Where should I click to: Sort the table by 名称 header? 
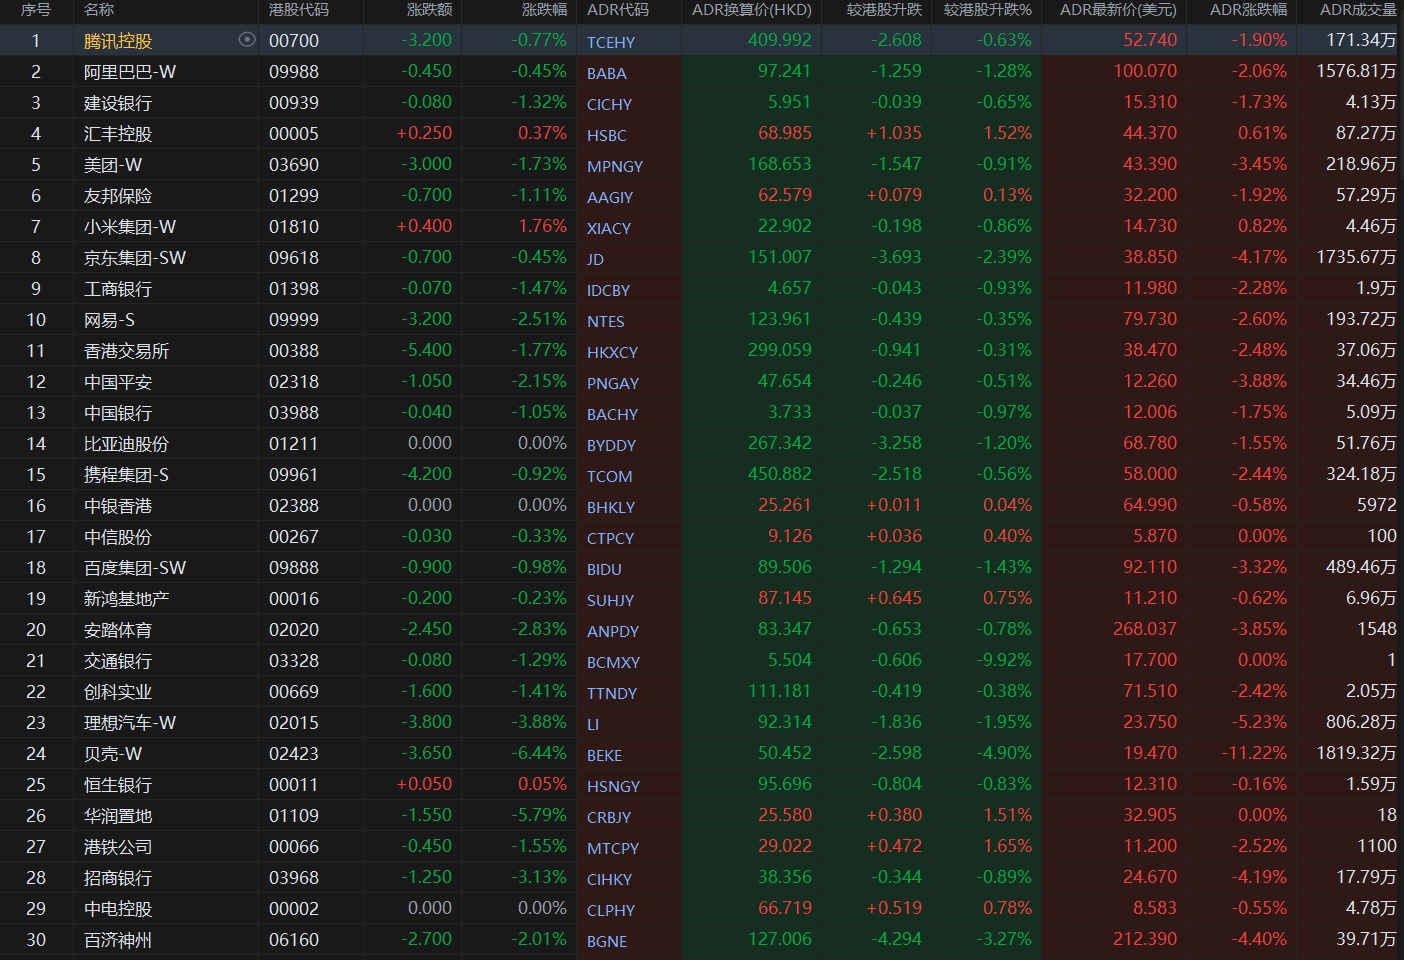coord(99,10)
